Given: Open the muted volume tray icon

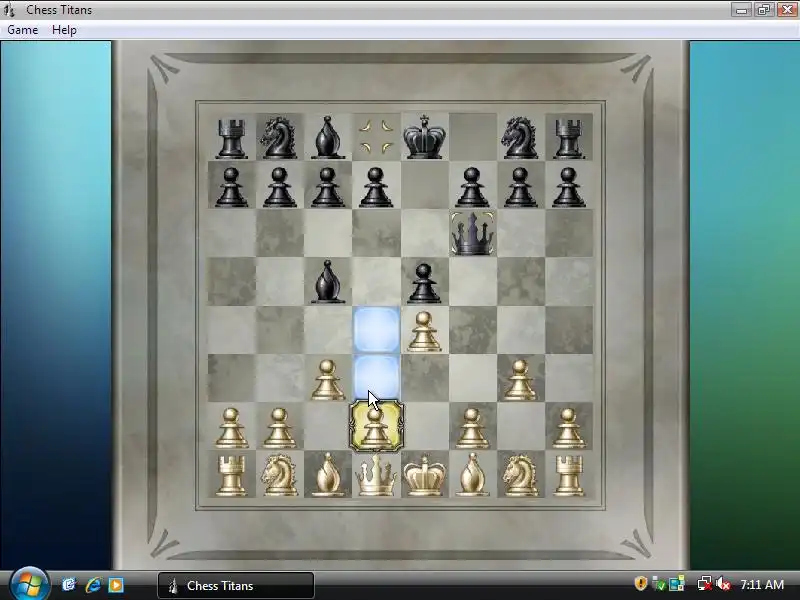Looking at the screenshot, I should coord(723,584).
